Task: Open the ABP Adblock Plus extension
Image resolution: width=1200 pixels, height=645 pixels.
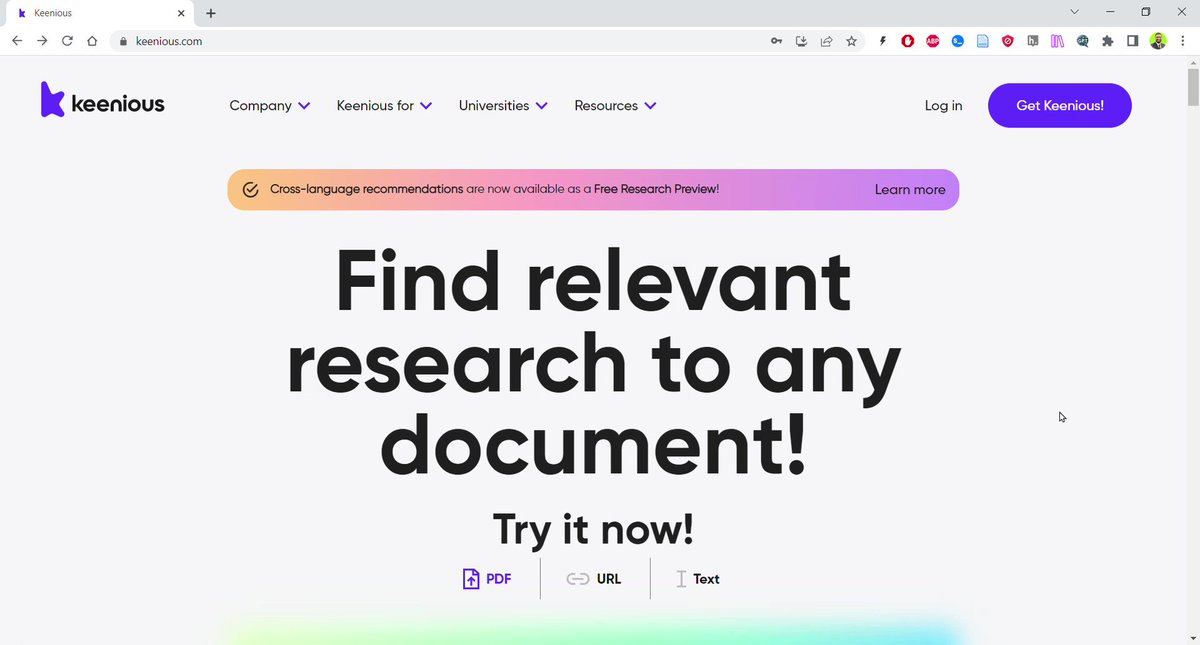Action: click(933, 41)
